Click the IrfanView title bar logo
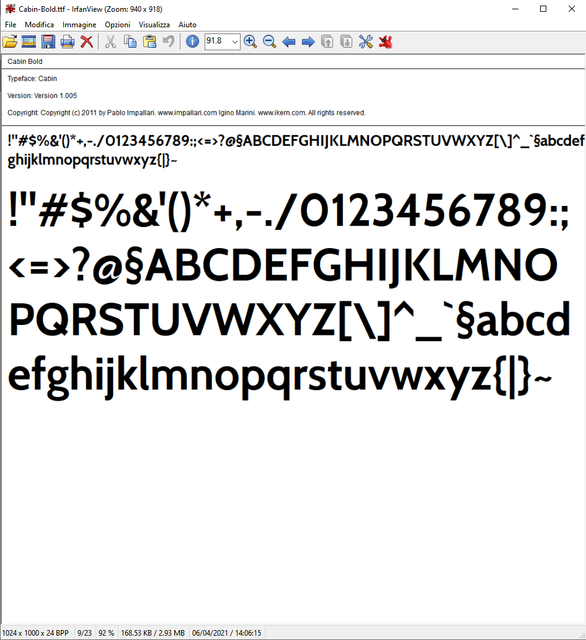Image resolution: width=586 pixels, height=640 pixels. point(10,9)
